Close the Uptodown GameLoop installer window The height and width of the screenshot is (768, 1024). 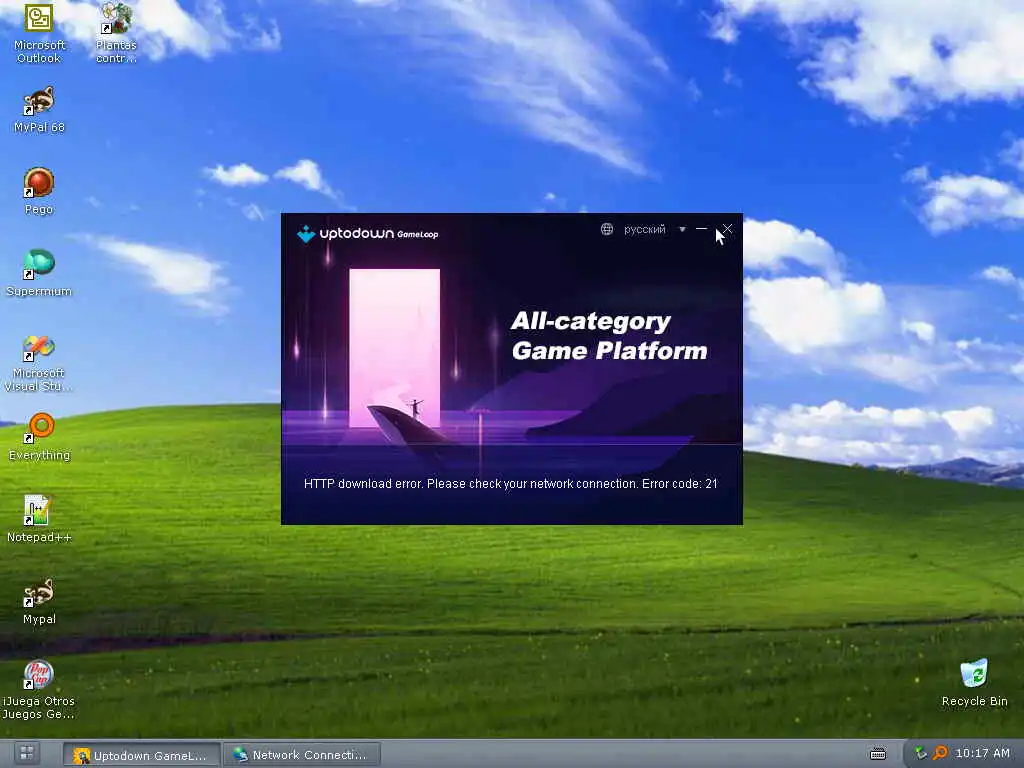(x=727, y=229)
